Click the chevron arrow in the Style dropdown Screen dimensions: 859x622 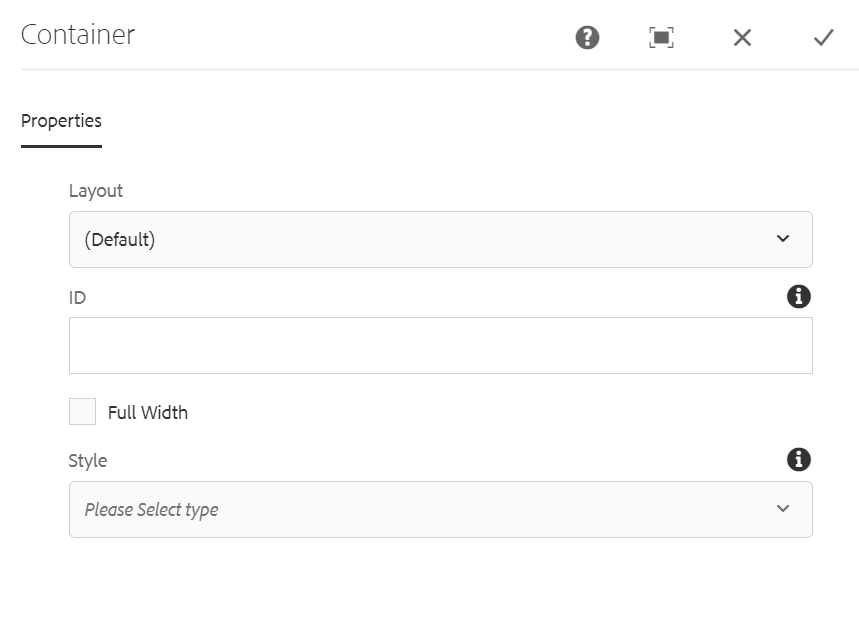[783, 509]
